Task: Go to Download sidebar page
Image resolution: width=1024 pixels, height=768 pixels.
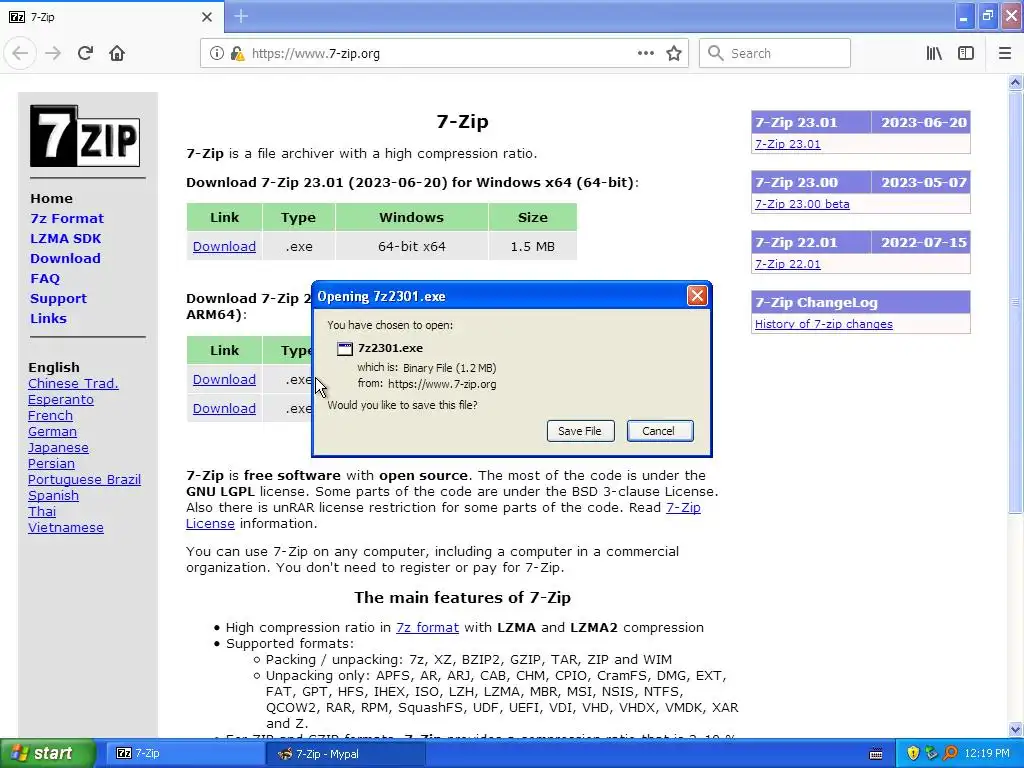Action: tap(65, 259)
